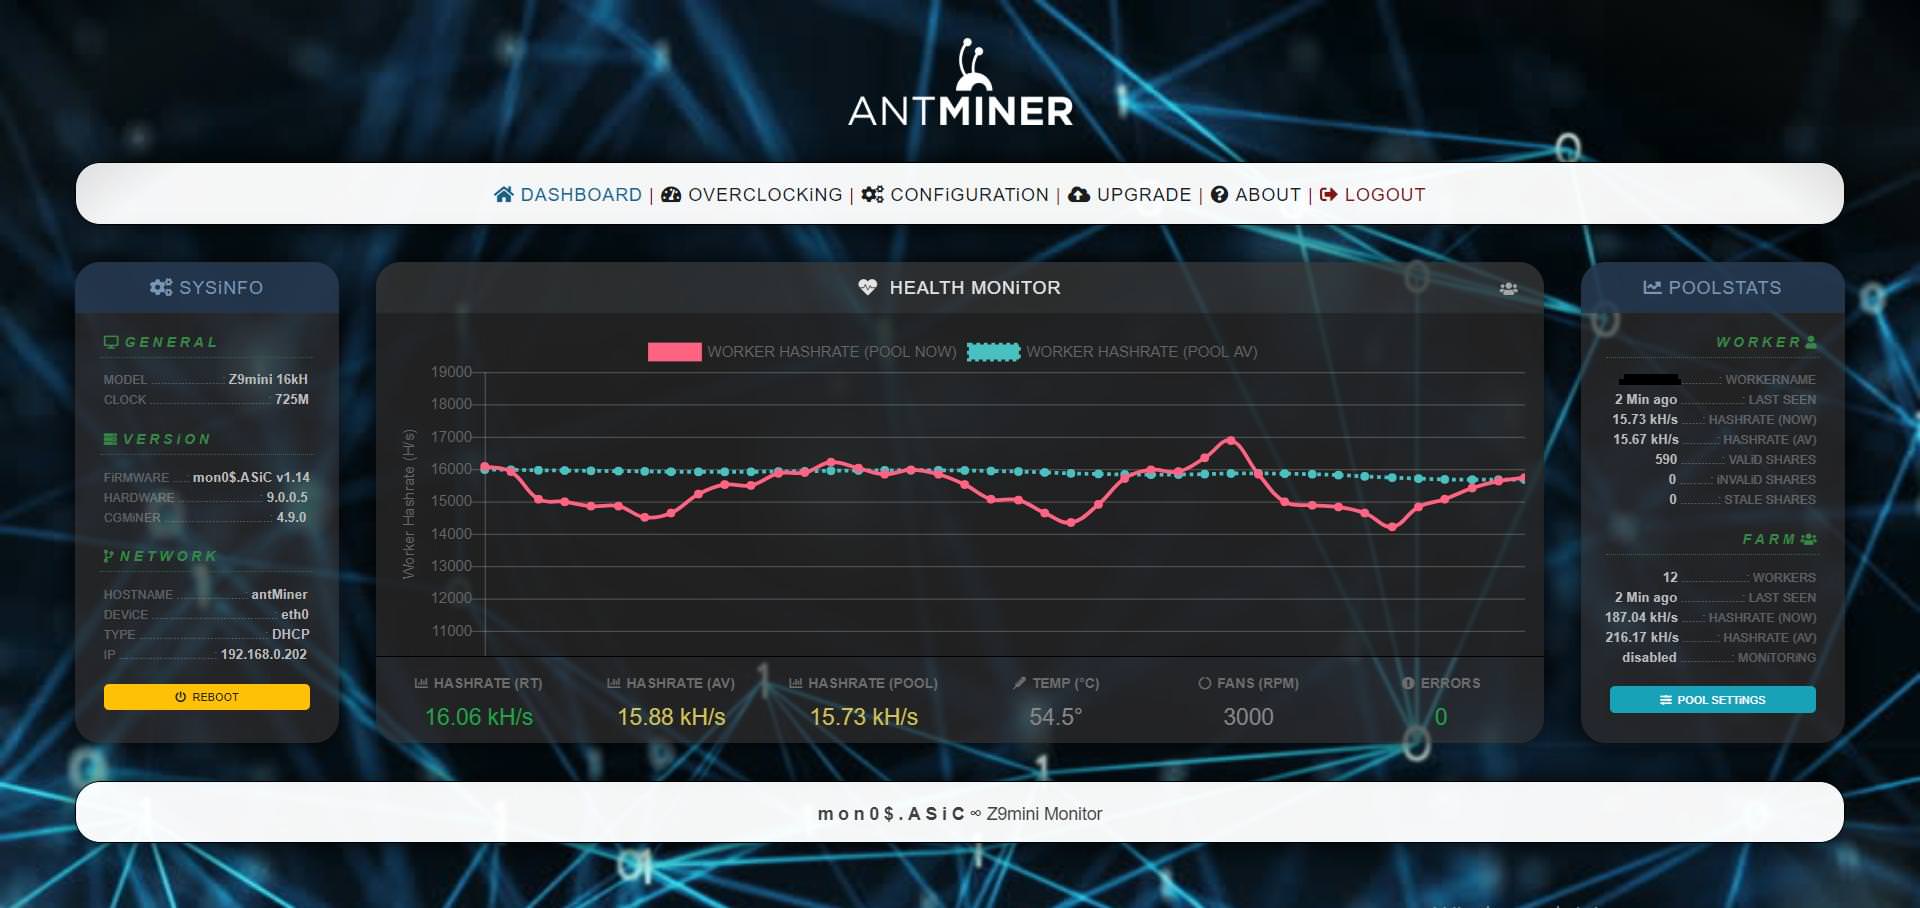Click the users icon in Health Monitor header

(1509, 288)
